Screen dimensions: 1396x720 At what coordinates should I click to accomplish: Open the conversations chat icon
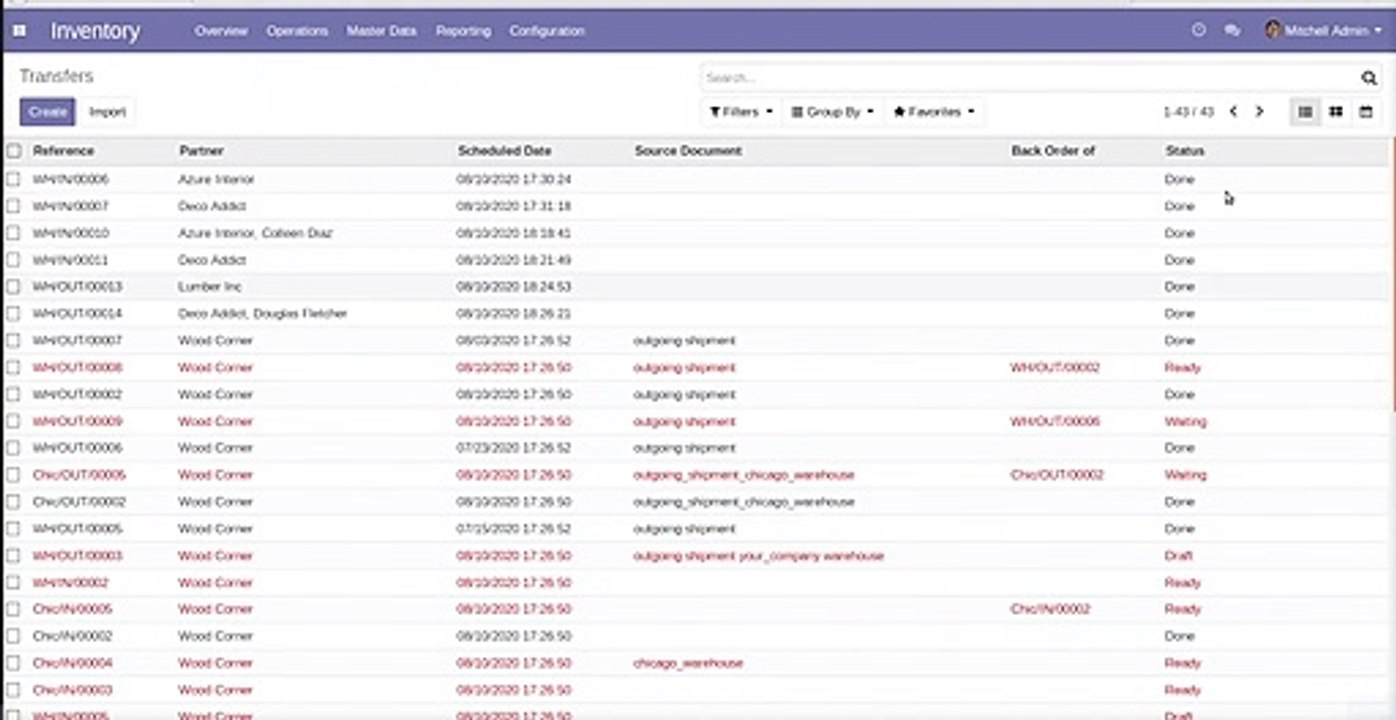pos(1232,31)
